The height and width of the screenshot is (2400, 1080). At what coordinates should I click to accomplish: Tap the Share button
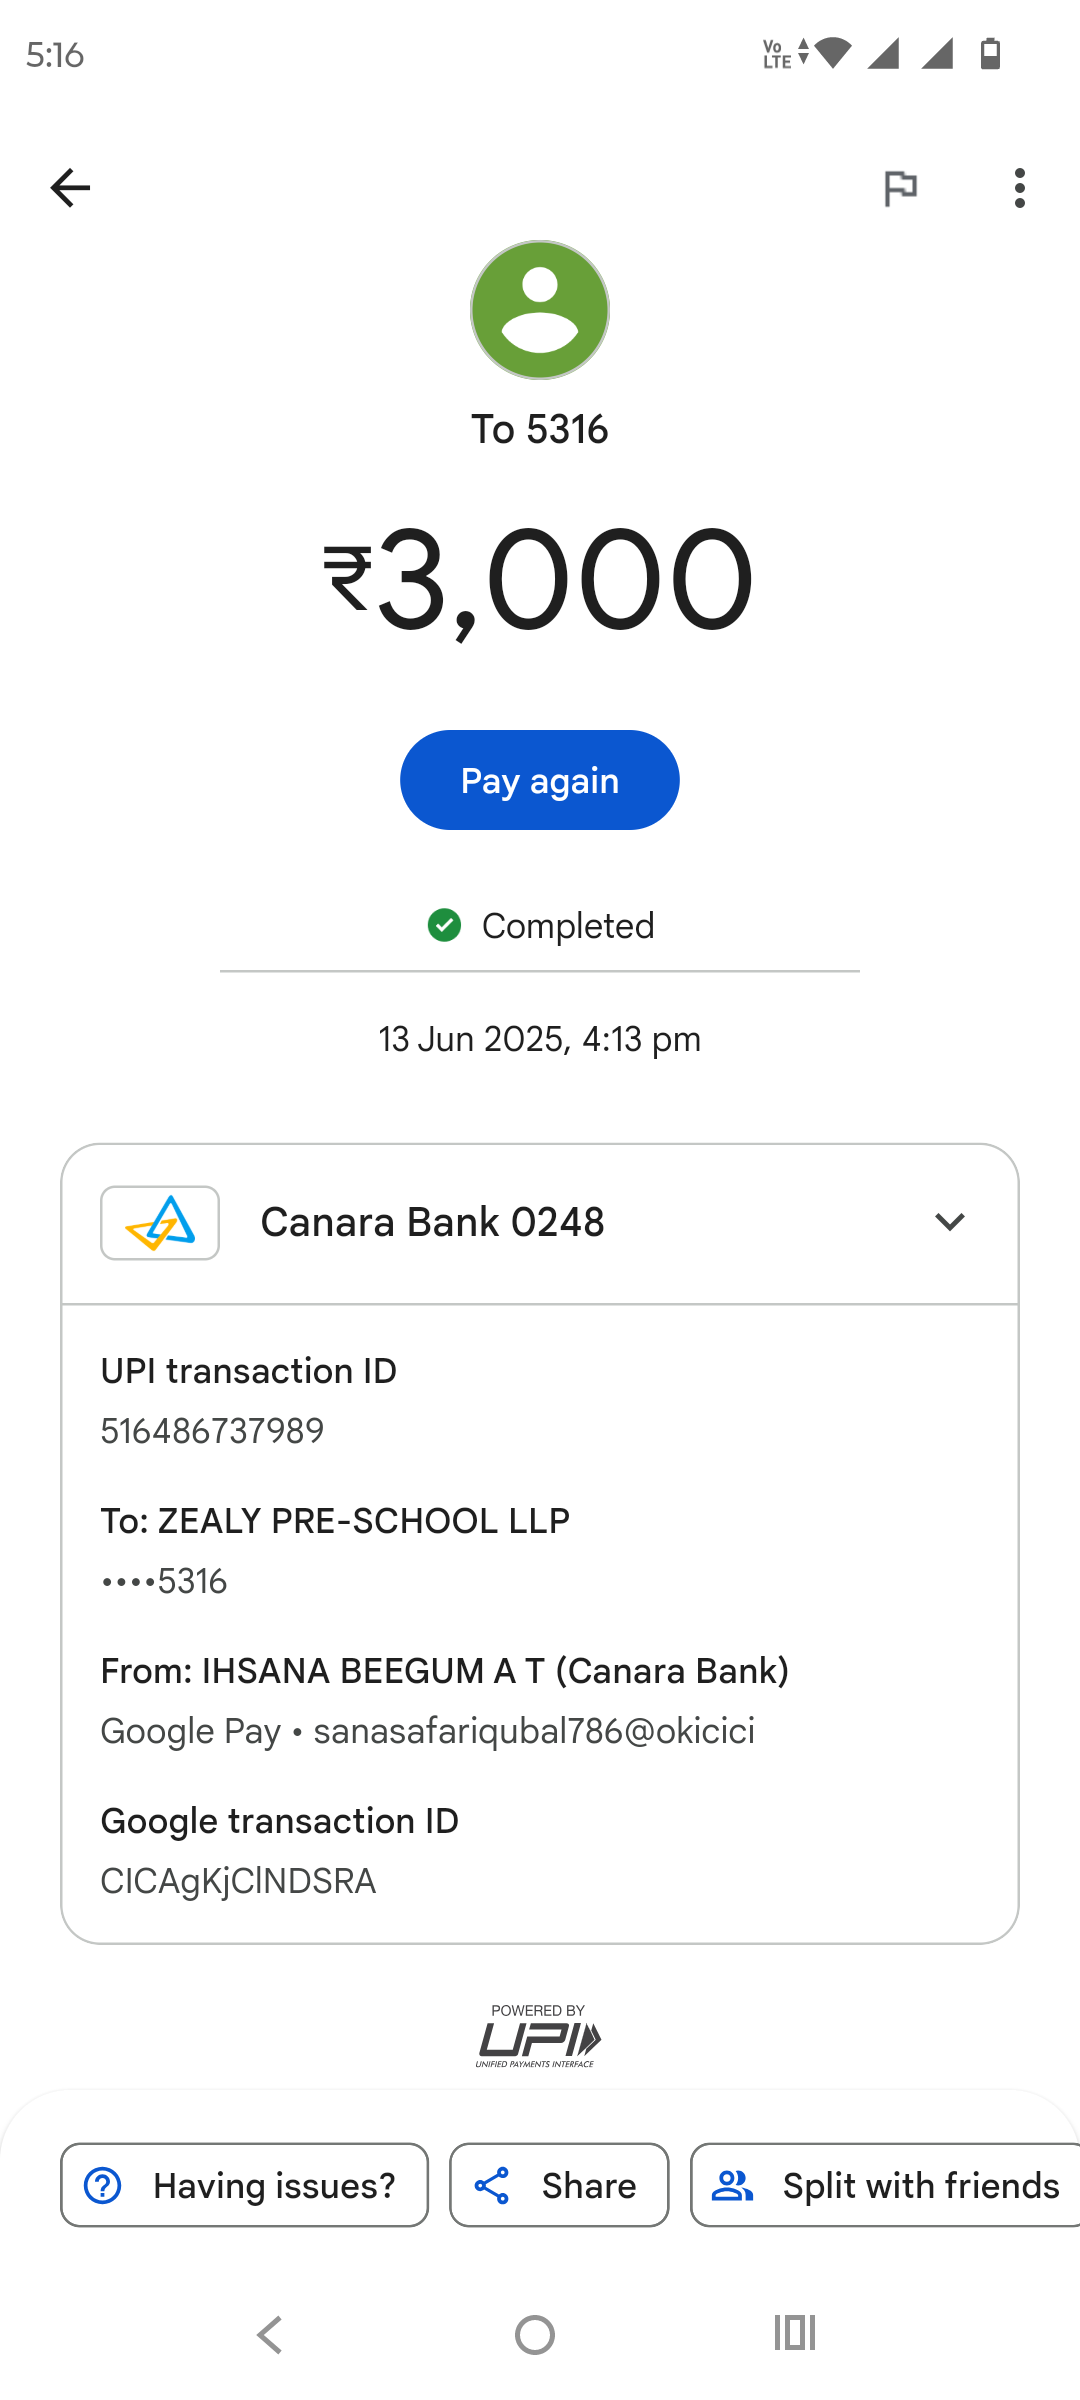point(559,2185)
